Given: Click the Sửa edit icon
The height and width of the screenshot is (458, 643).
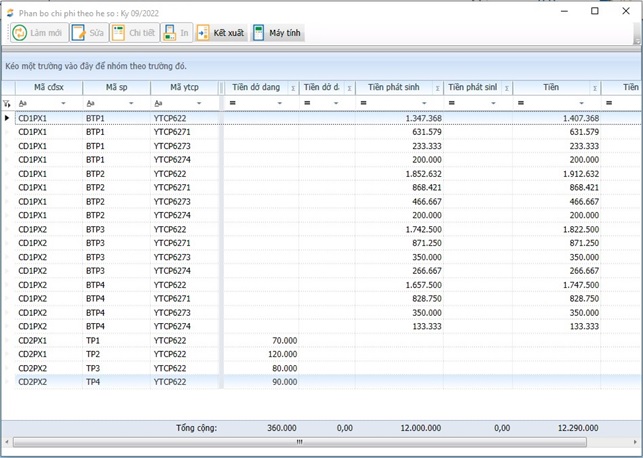Looking at the screenshot, I should [76, 33].
